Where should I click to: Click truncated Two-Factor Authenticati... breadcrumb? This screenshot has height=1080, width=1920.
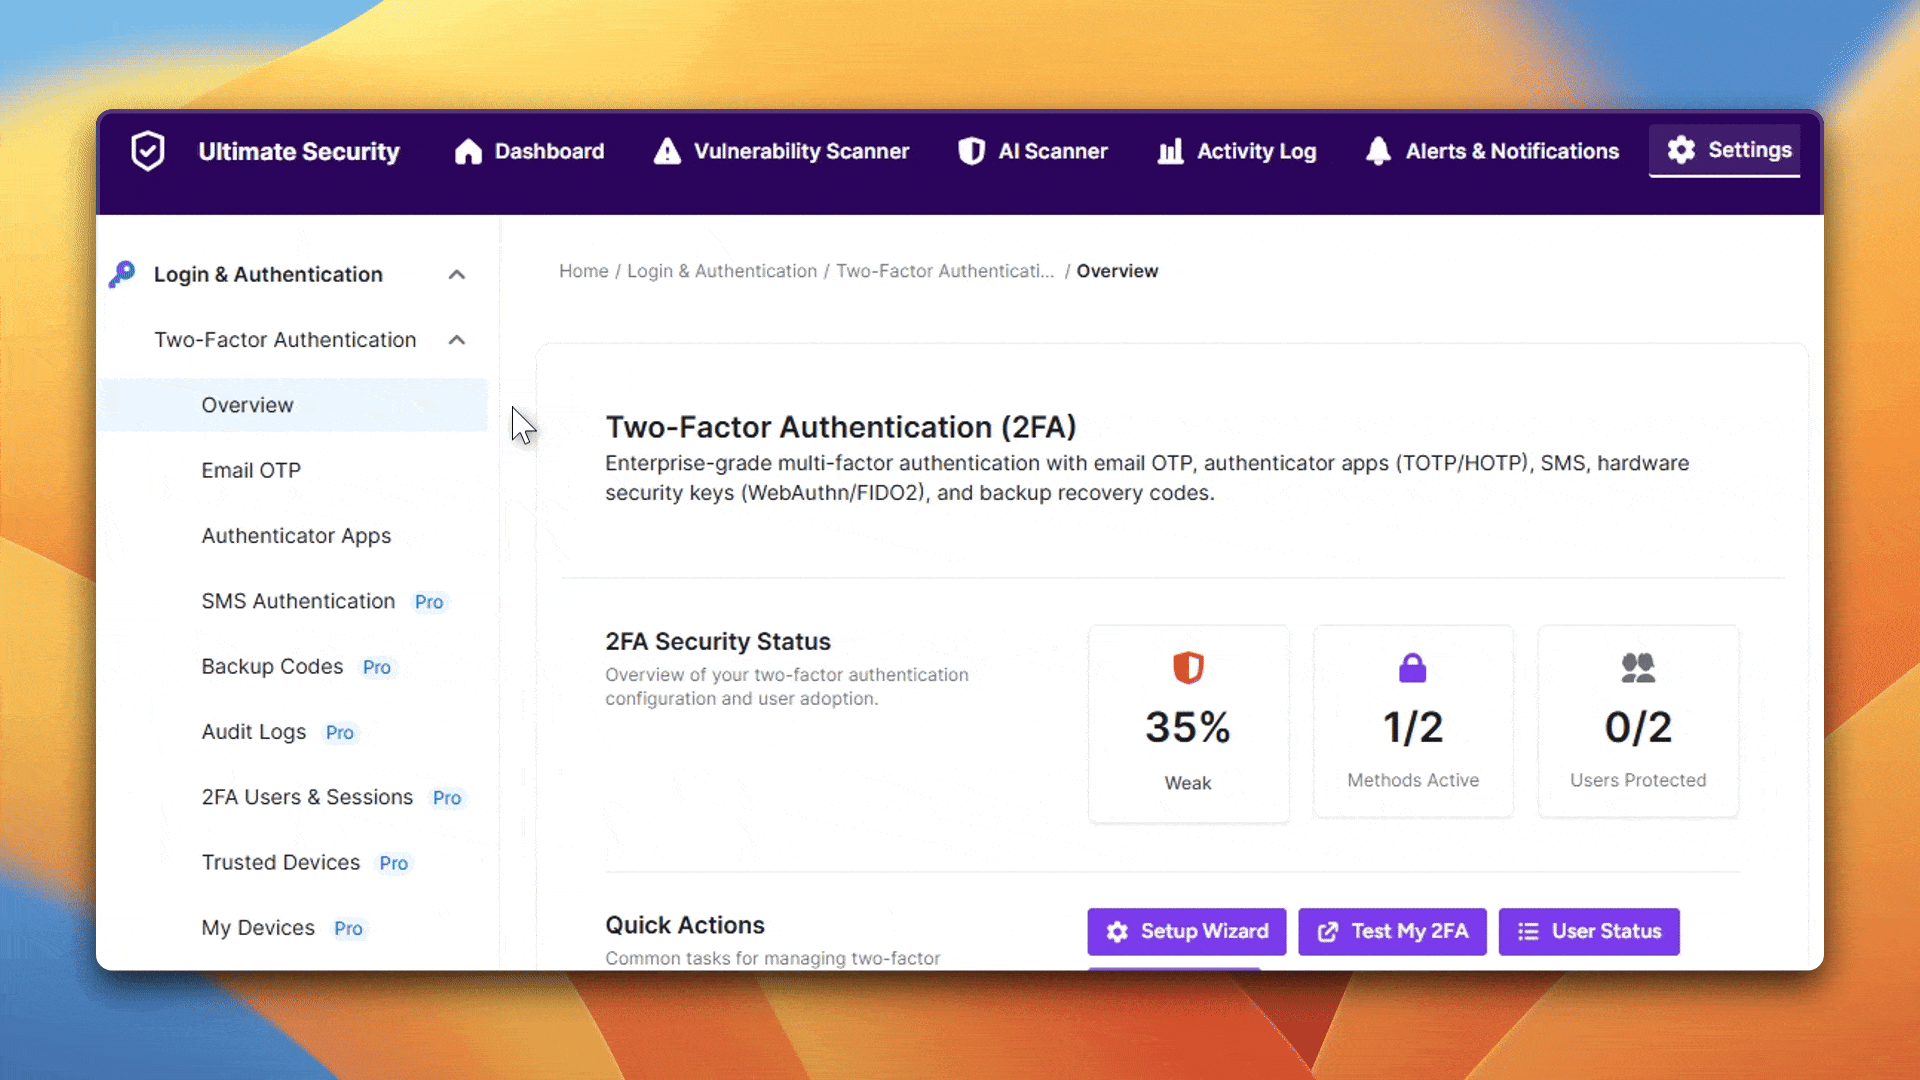pyautogui.click(x=945, y=271)
